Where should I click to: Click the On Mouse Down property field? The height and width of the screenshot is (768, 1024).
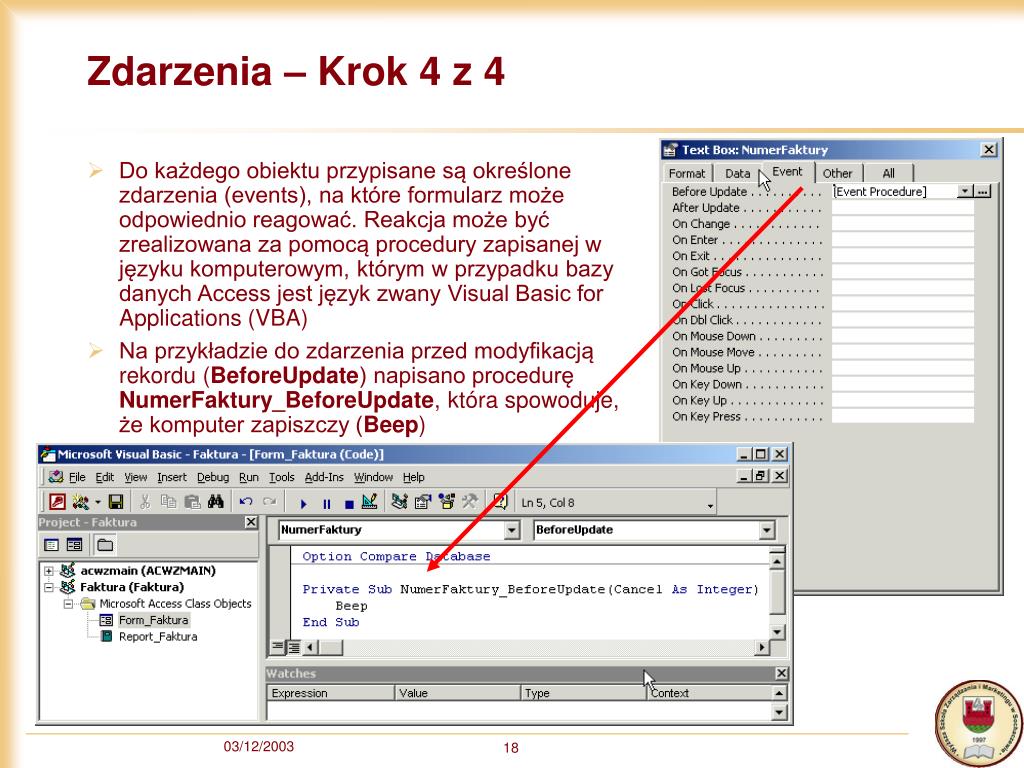903,336
